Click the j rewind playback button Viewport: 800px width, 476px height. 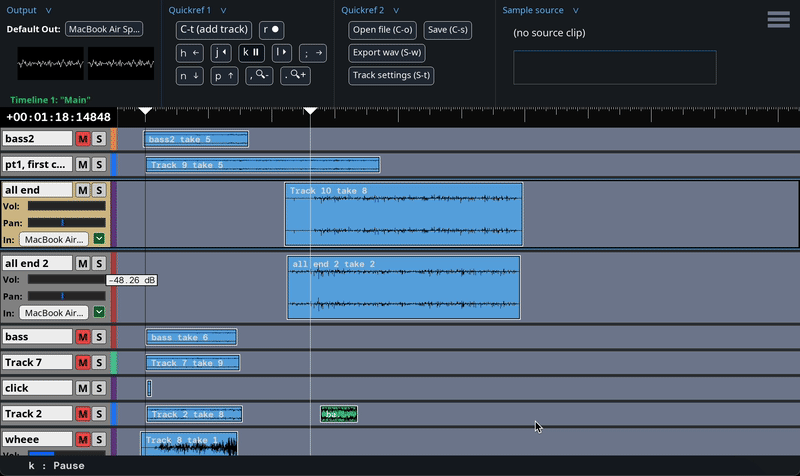pos(221,53)
